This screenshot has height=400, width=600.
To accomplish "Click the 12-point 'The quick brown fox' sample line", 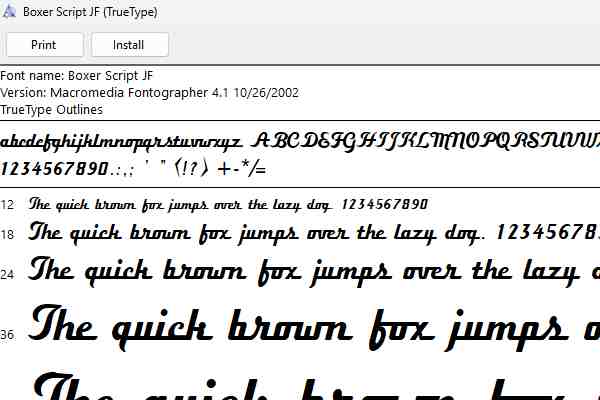I will pos(228,205).
